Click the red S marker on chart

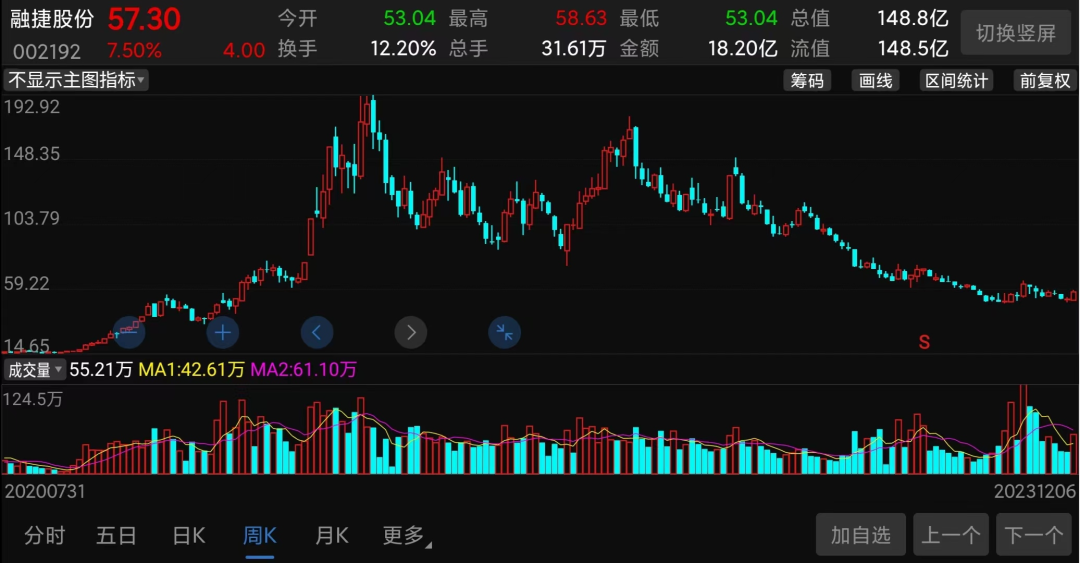924,342
